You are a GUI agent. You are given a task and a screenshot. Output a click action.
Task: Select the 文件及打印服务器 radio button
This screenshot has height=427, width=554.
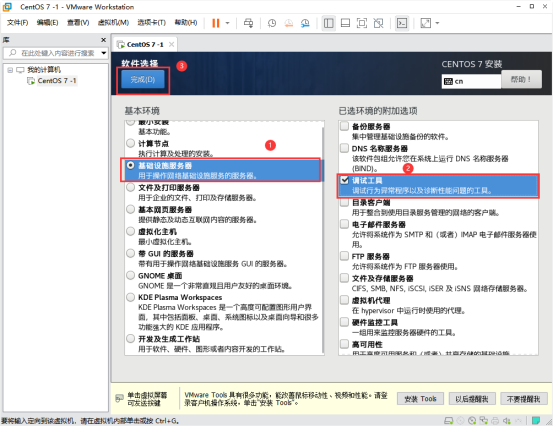point(131,187)
